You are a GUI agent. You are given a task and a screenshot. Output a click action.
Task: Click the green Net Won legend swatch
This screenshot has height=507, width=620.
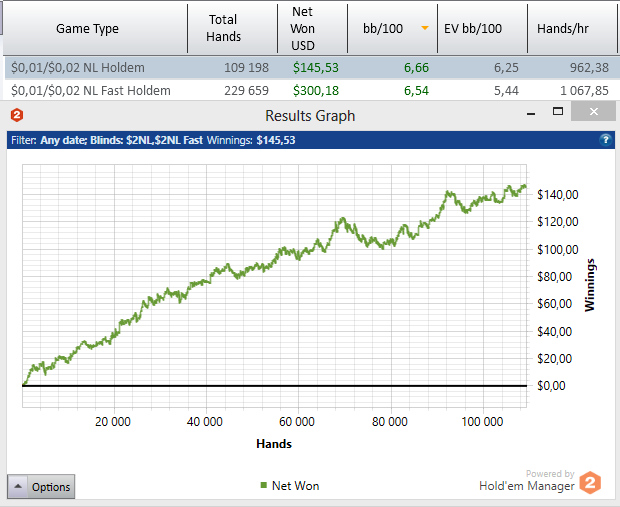pos(264,485)
